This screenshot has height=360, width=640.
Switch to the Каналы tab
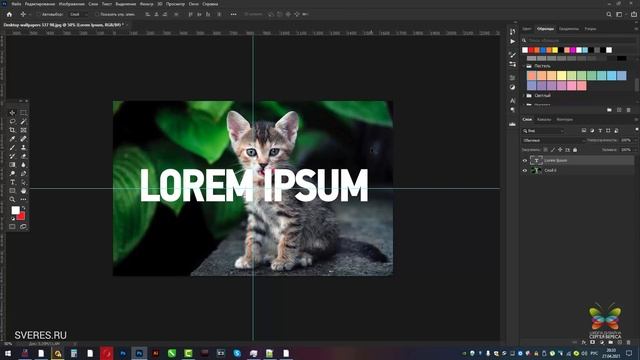(x=544, y=120)
